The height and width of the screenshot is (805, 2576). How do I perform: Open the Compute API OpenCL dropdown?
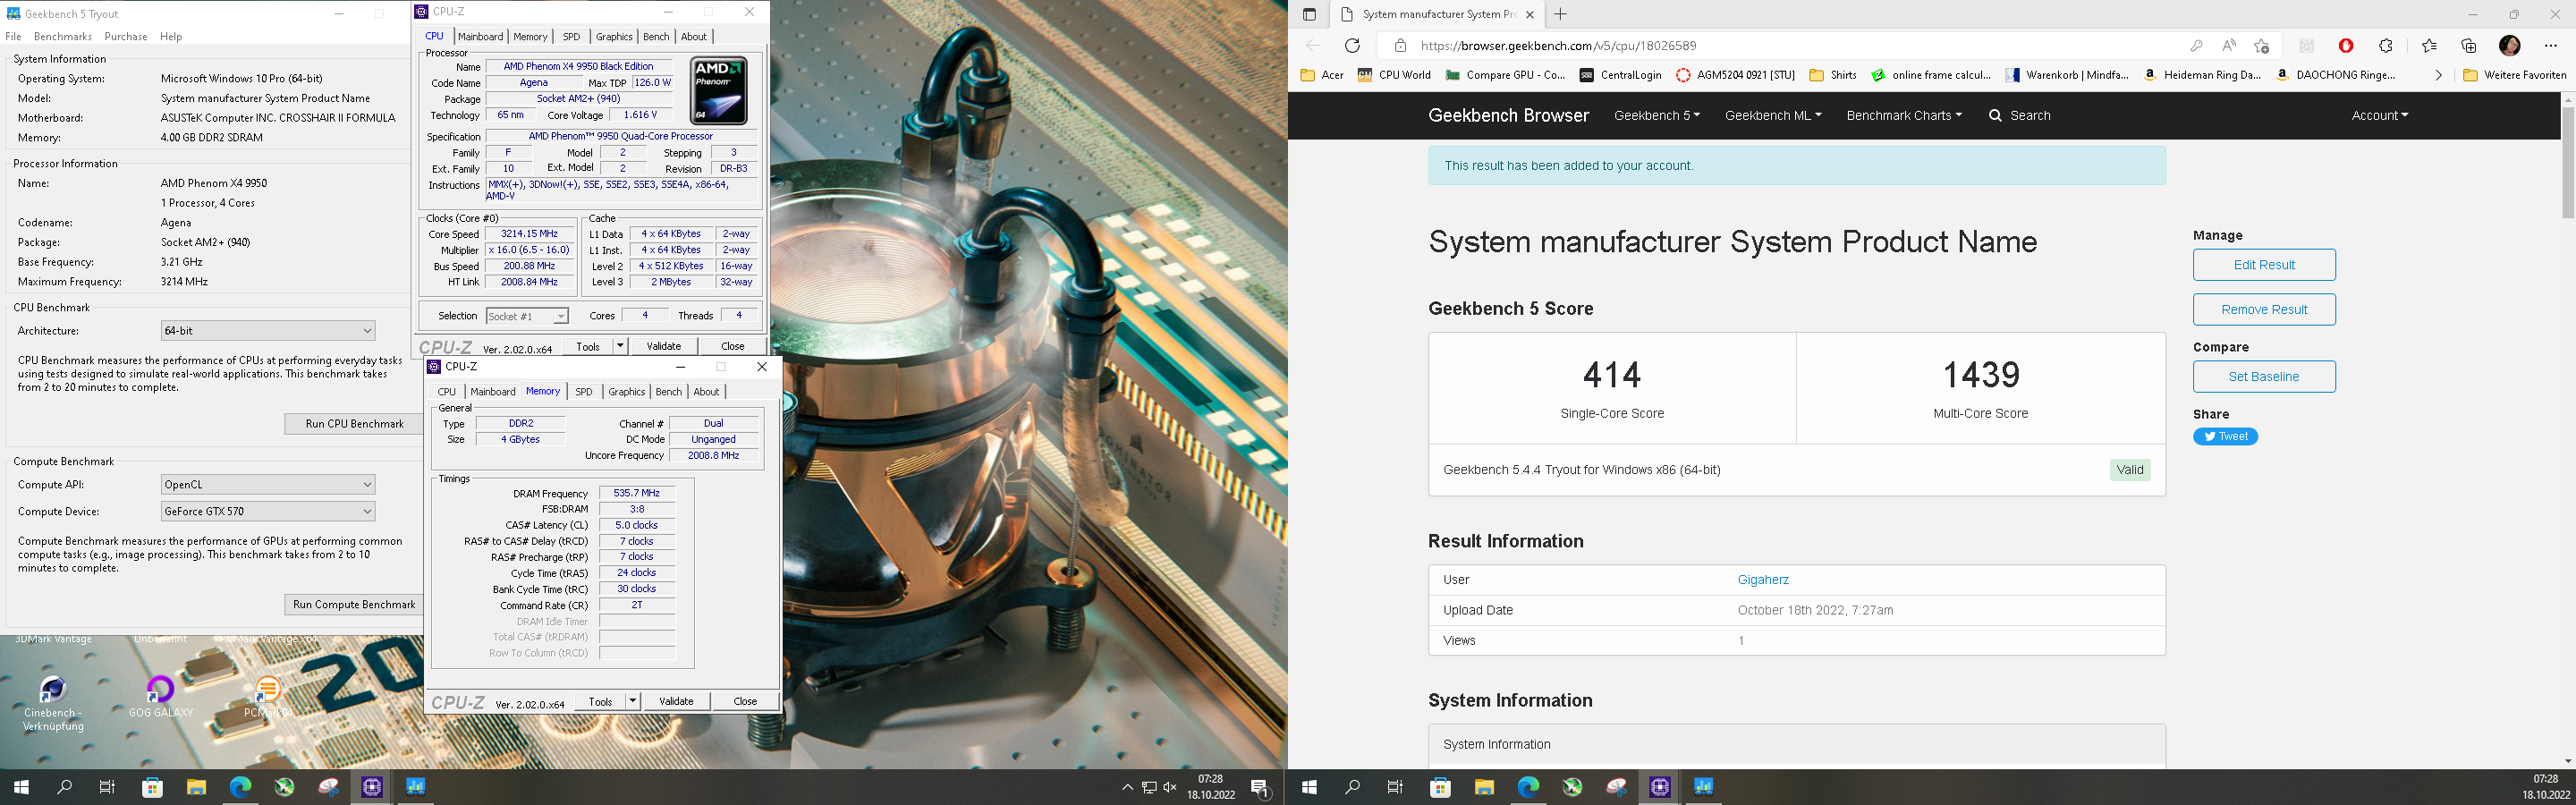(x=268, y=484)
